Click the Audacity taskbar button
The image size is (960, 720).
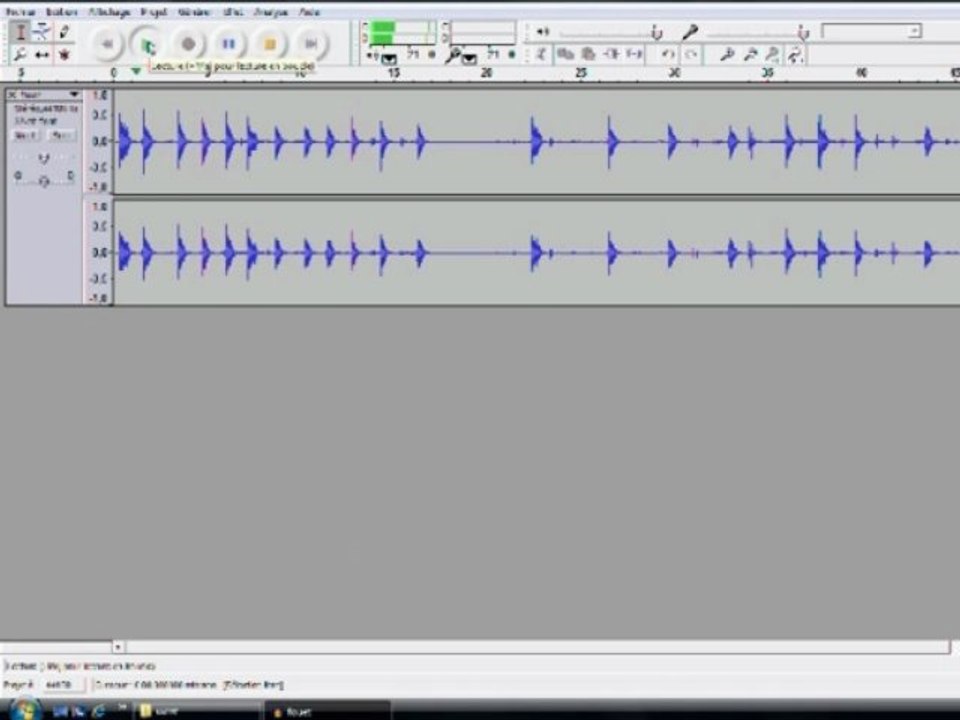pyautogui.click(x=326, y=711)
